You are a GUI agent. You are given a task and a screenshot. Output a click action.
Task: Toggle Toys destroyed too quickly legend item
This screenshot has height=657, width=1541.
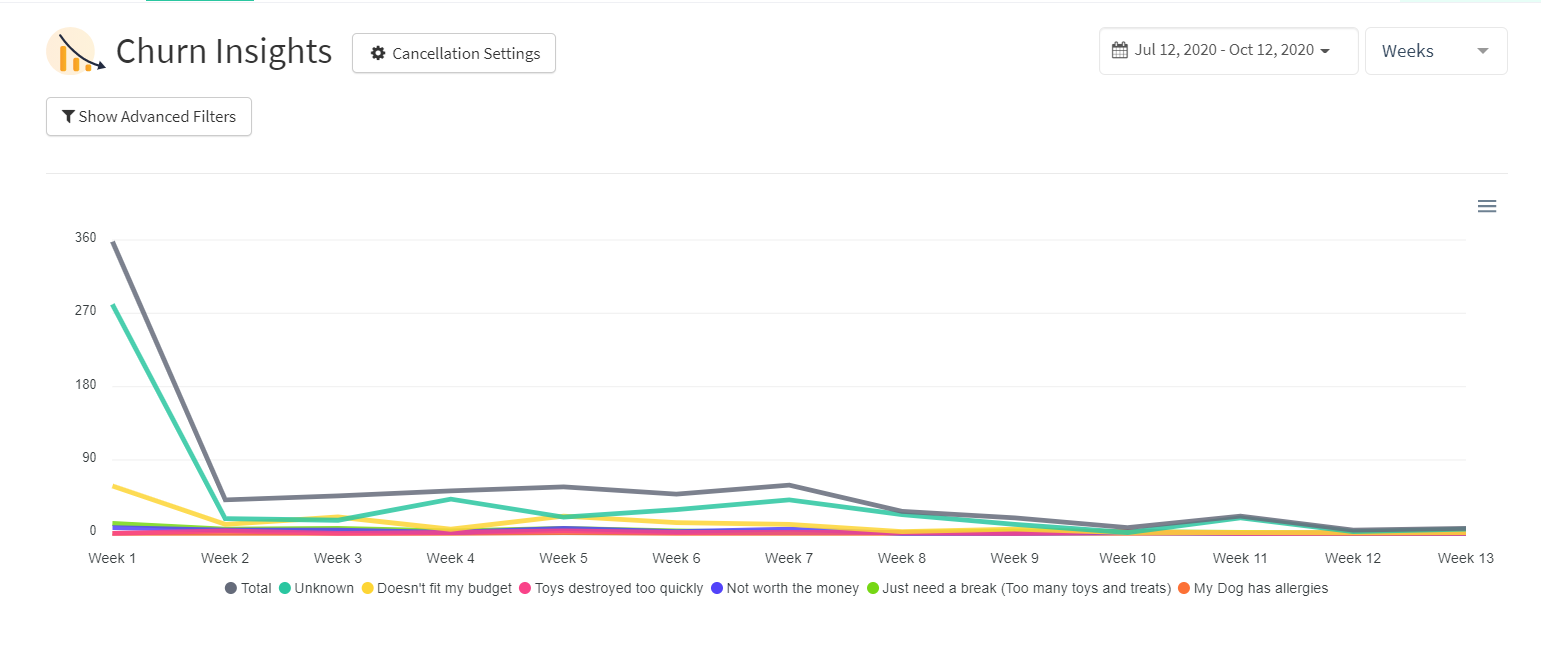(x=610, y=589)
